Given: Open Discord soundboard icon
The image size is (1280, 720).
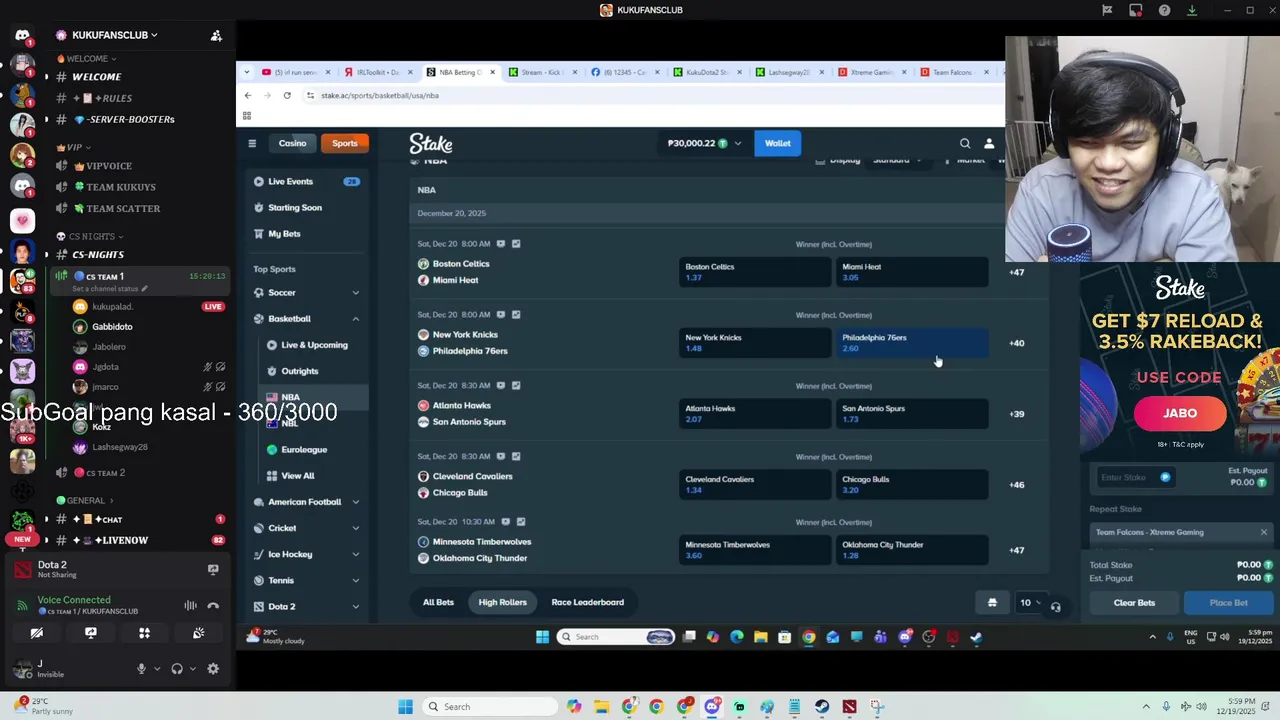Looking at the screenshot, I should tap(198, 633).
